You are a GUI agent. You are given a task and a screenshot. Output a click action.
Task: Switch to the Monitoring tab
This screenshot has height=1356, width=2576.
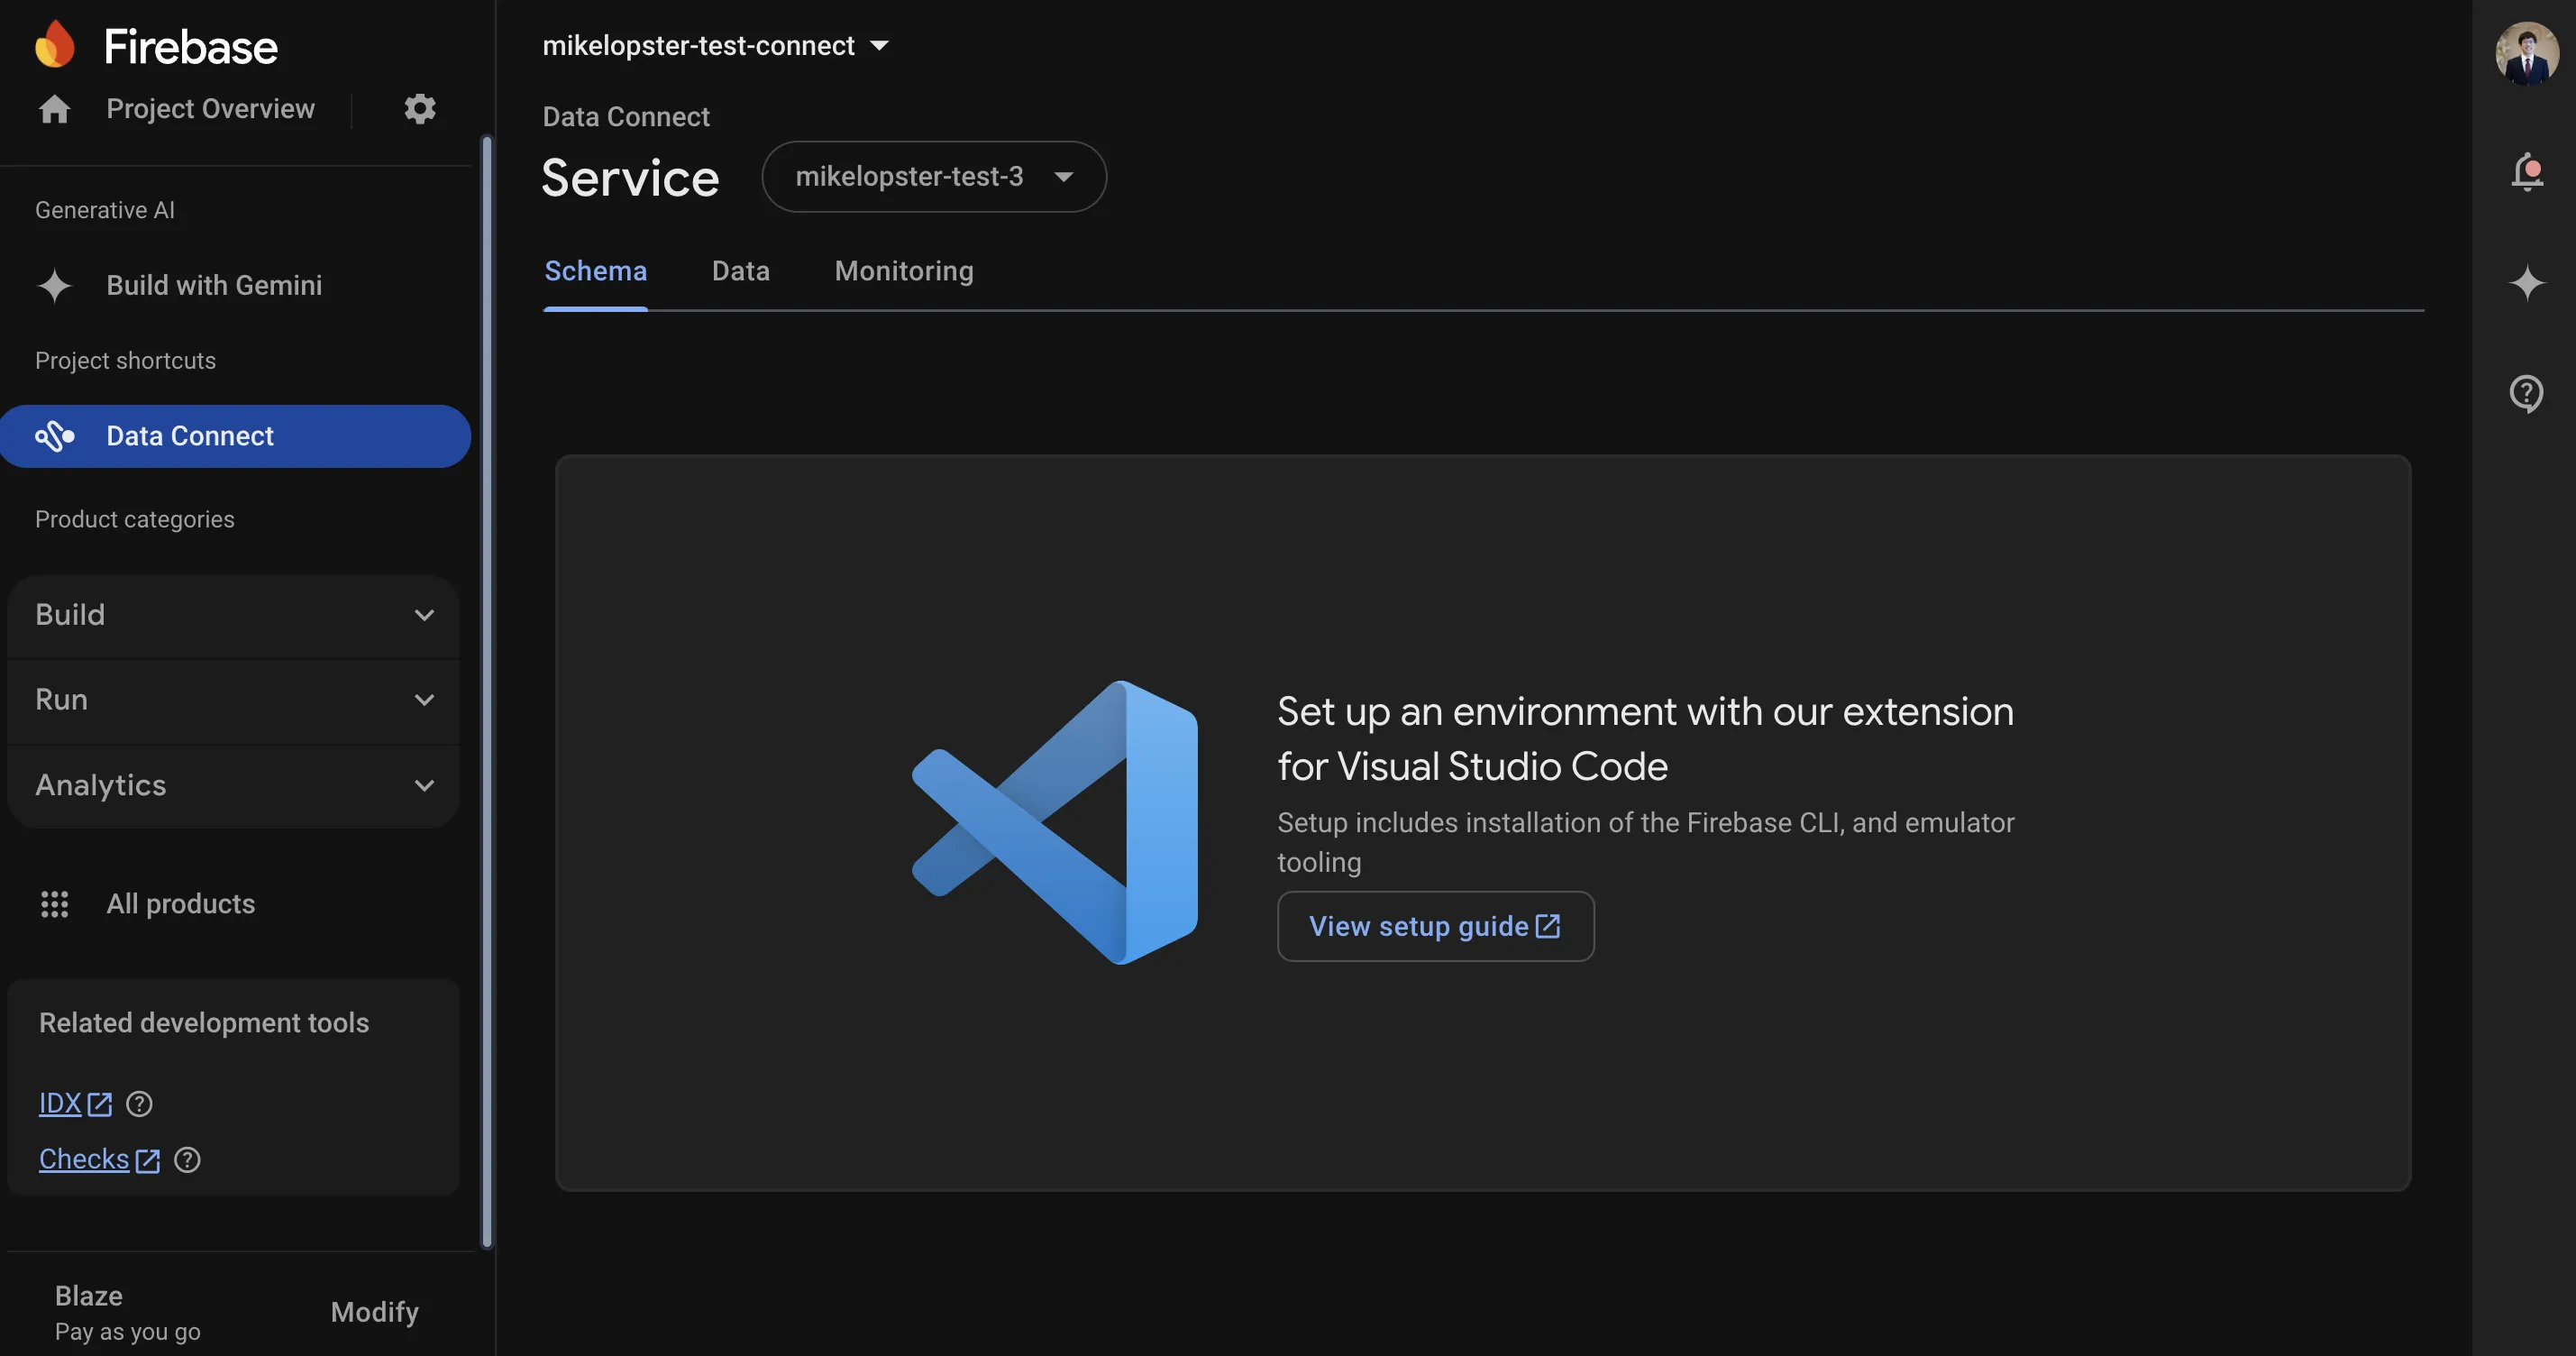pos(904,271)
